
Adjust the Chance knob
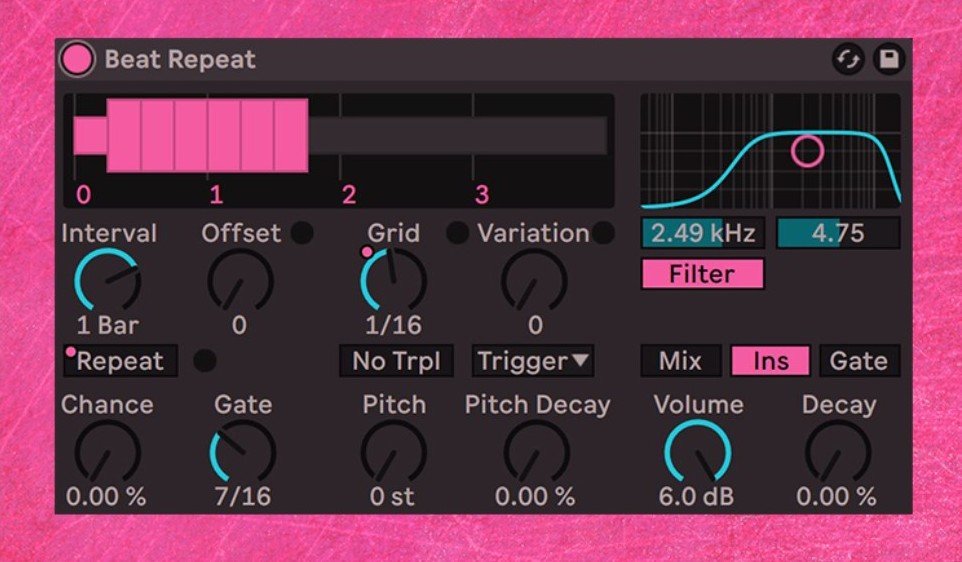tap(107, 452)
